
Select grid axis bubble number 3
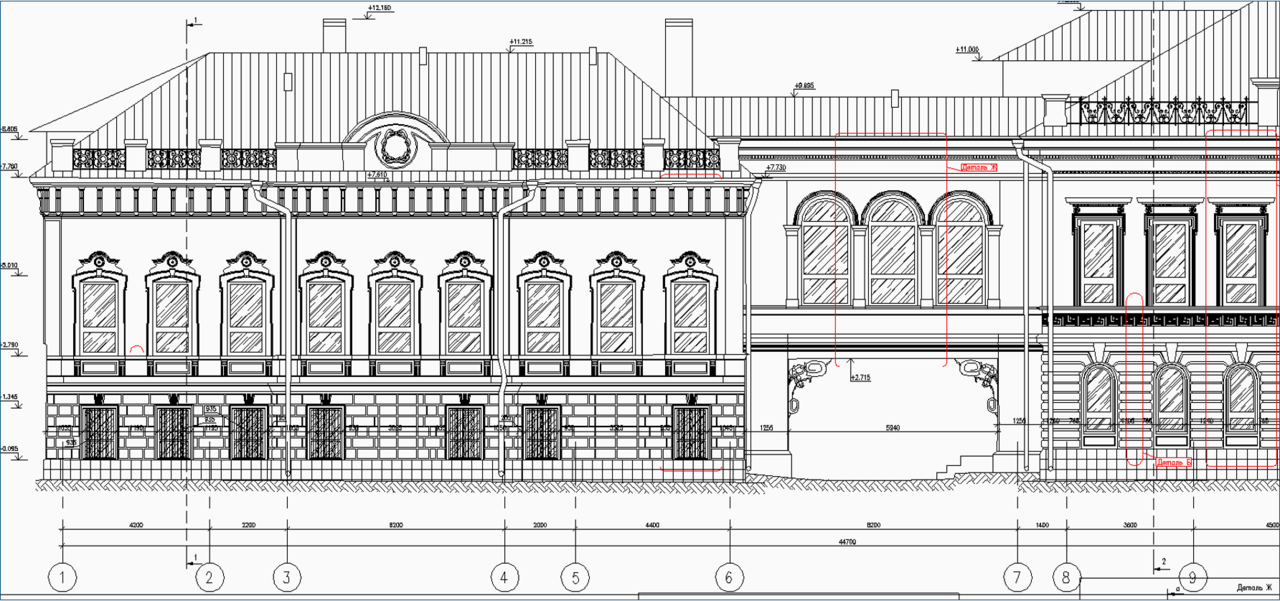tap(287, 577)
